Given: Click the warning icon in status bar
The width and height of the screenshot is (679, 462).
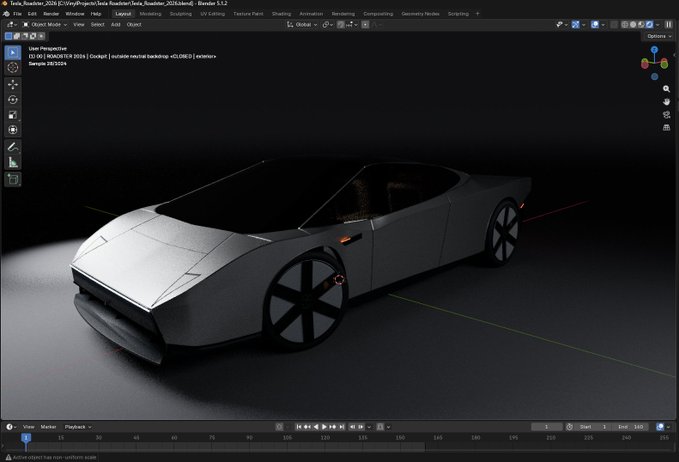Looking at the screenshot, I should pyautogui.click(x=8, y=457).
